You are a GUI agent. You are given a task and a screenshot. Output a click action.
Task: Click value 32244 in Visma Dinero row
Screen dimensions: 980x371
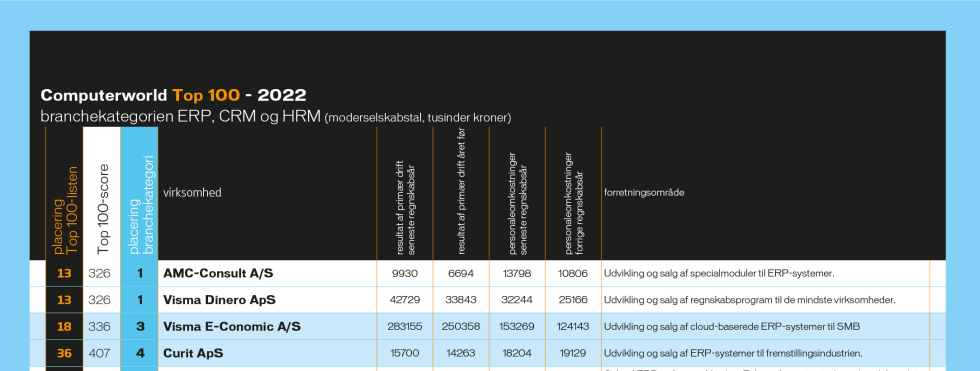(x=517, y=300)
